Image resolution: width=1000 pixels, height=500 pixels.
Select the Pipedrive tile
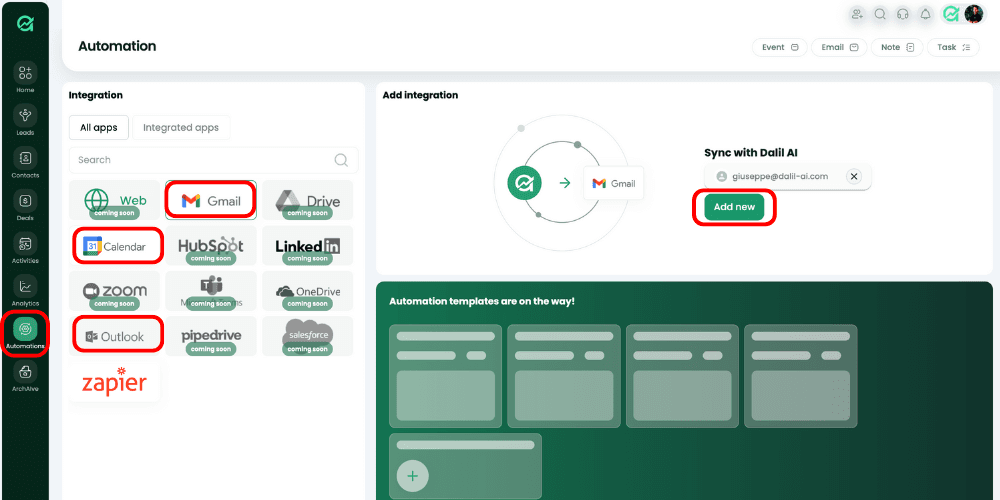pos(211,336)
